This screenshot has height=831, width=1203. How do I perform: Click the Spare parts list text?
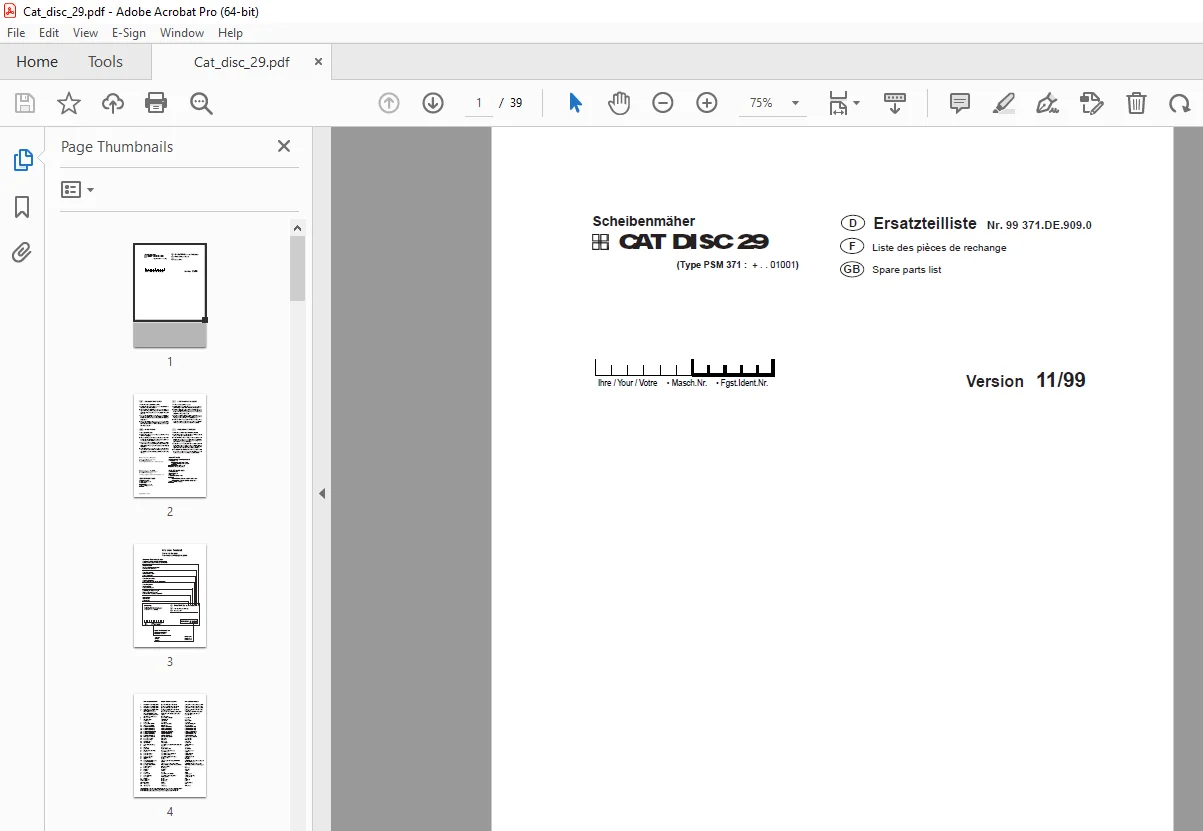(907, 270)
